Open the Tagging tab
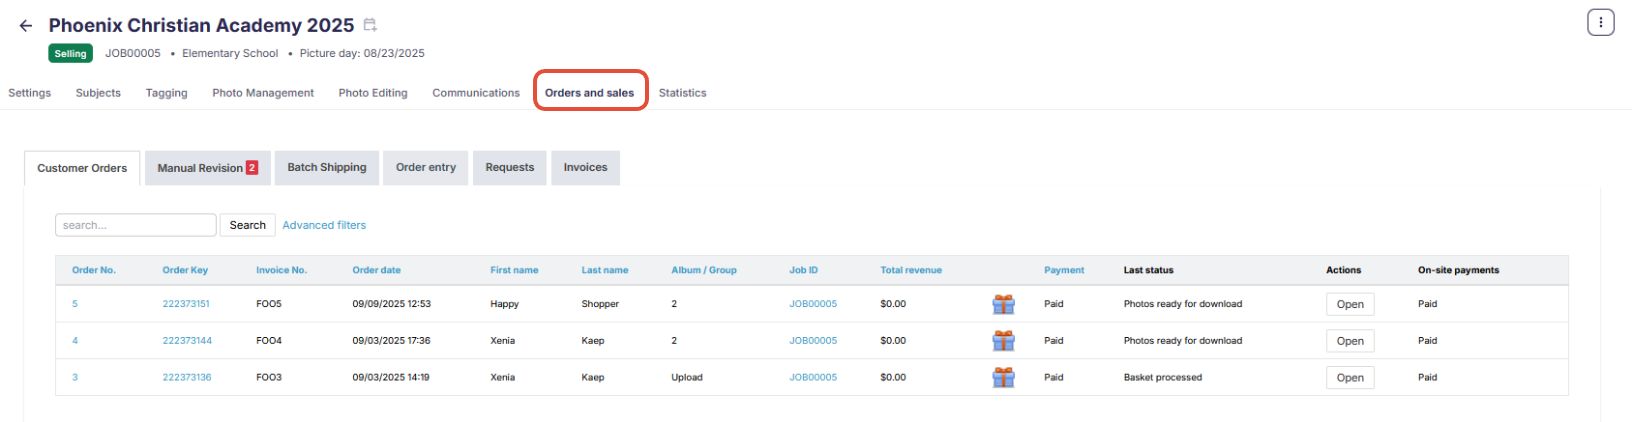 click(166, 93)
